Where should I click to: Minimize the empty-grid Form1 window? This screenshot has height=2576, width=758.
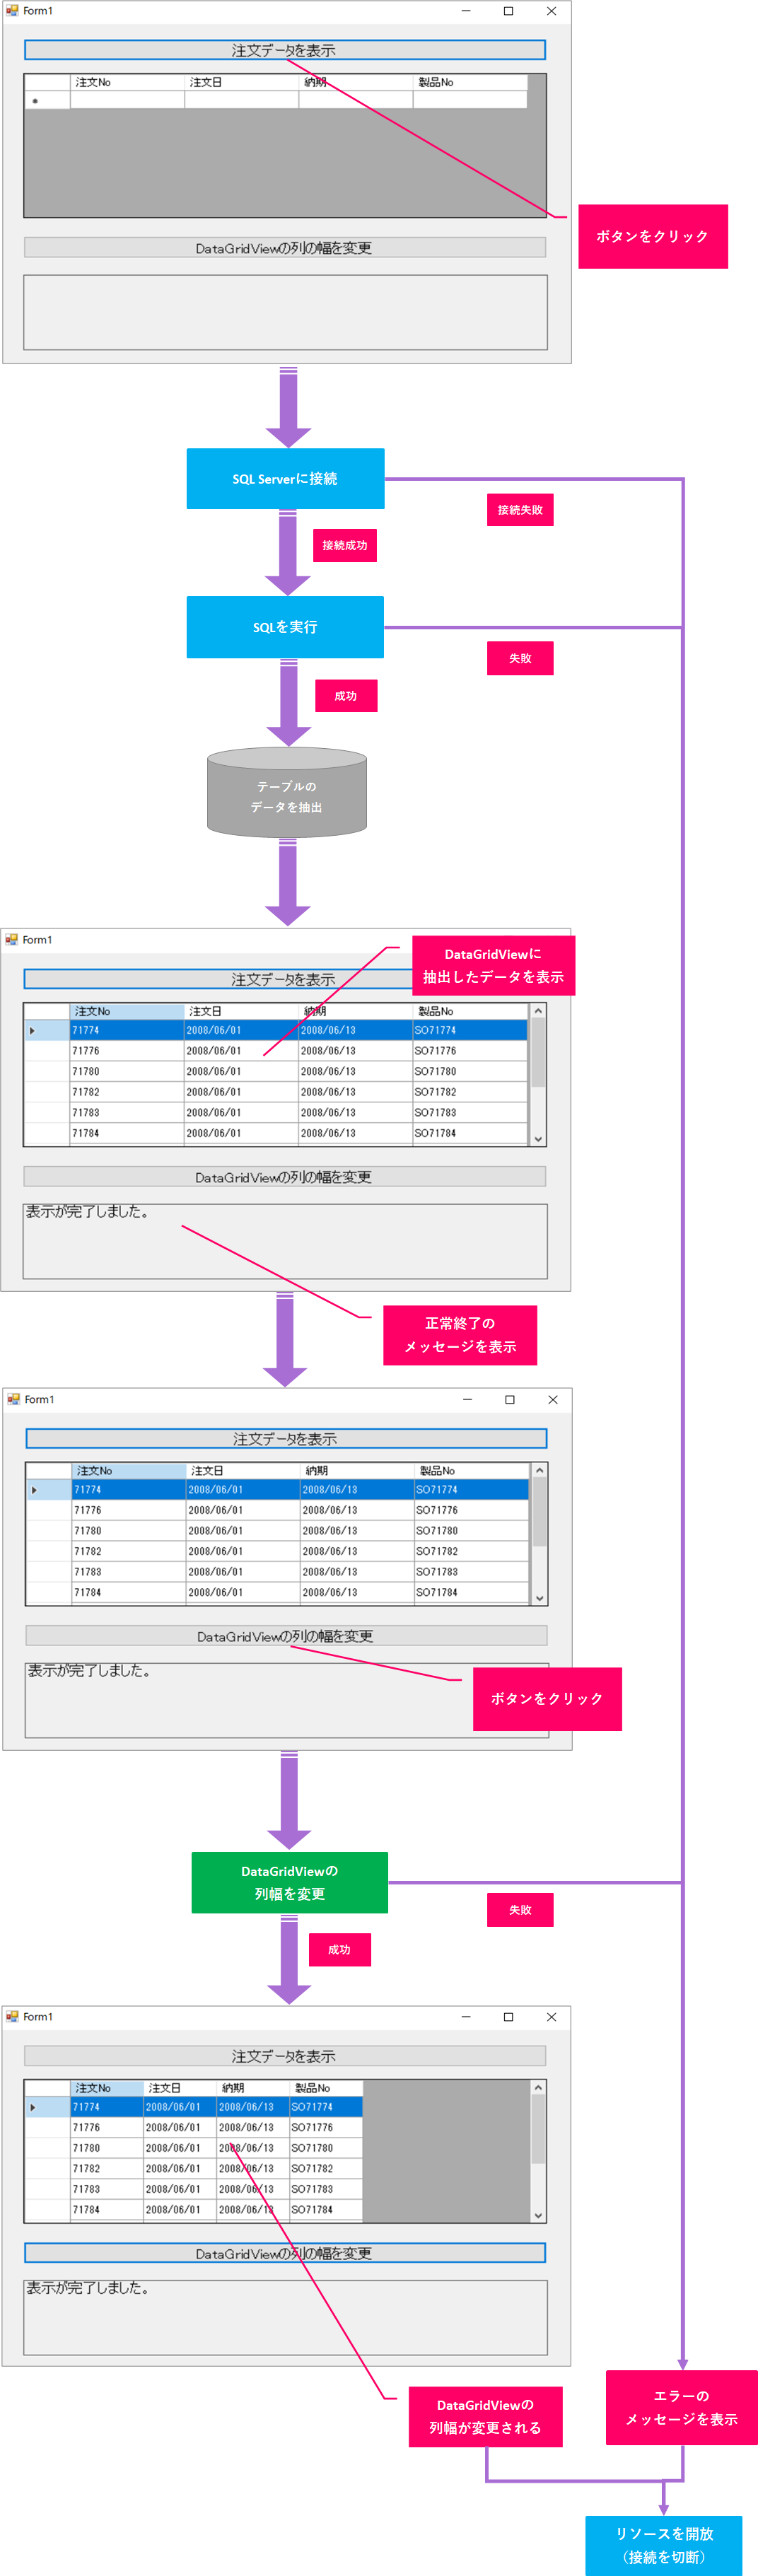pos(466,11)
